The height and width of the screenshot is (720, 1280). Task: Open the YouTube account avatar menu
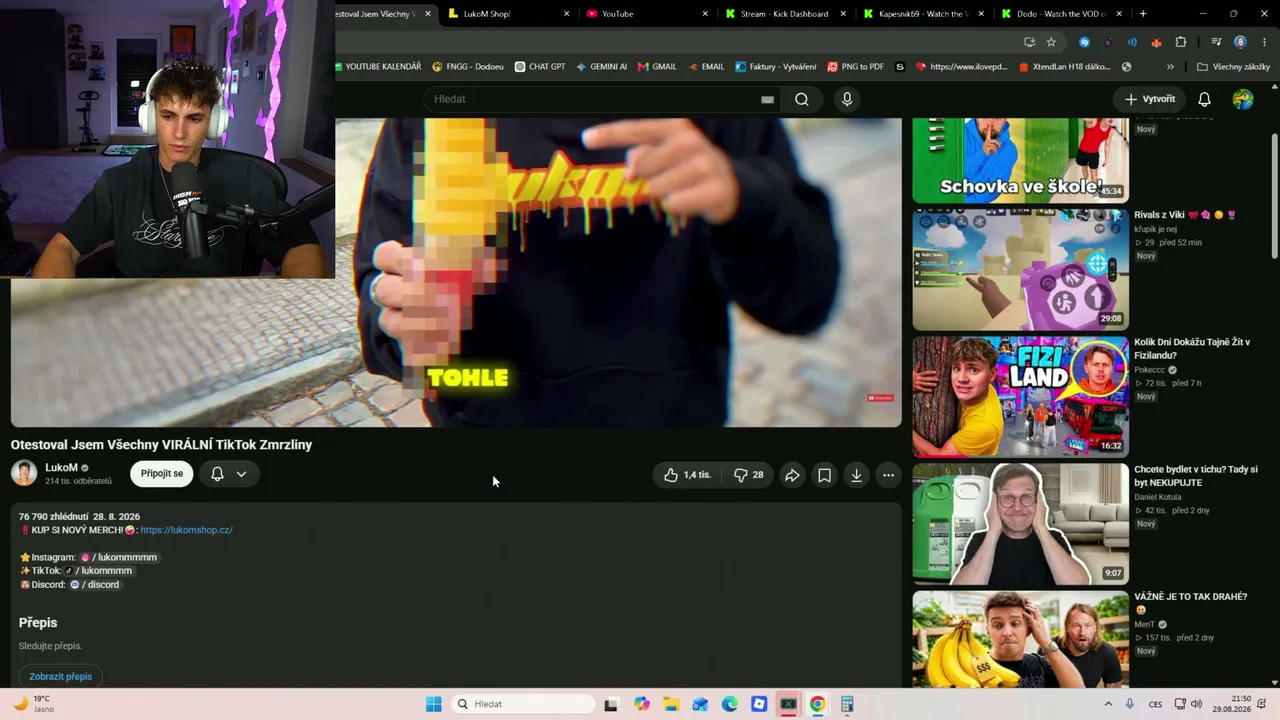tap(1243, 99)
